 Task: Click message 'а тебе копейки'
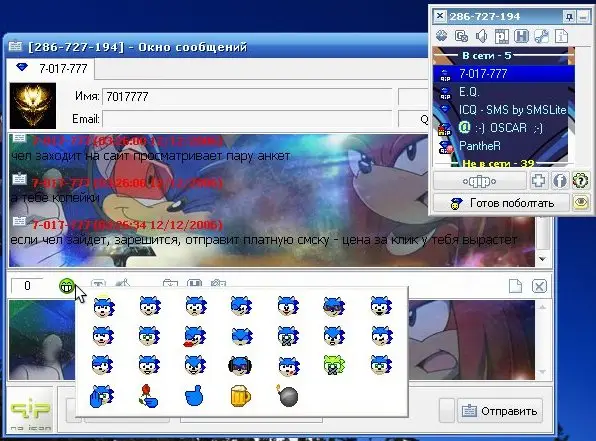click(x=55, y=198)
